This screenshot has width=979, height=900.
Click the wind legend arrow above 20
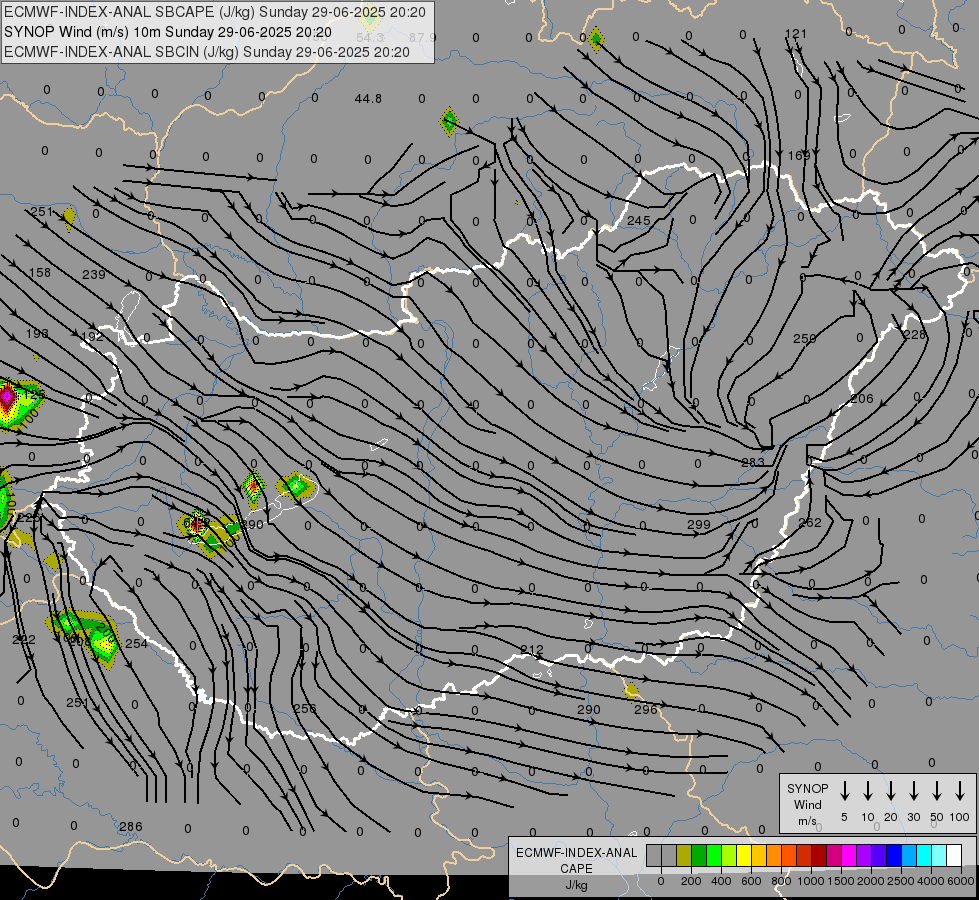click(890, 791)
